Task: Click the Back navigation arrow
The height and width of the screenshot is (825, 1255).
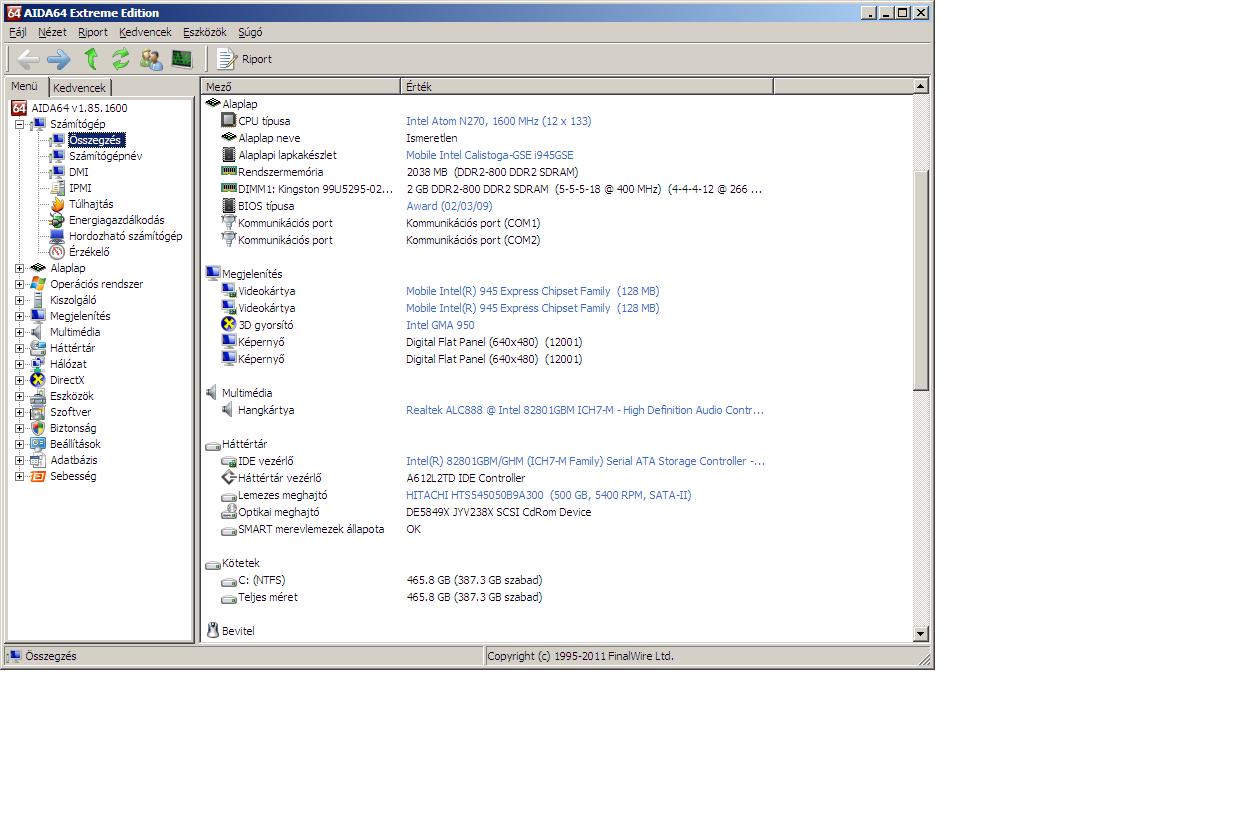Action: pyautogui.click(x=27, y=59)
